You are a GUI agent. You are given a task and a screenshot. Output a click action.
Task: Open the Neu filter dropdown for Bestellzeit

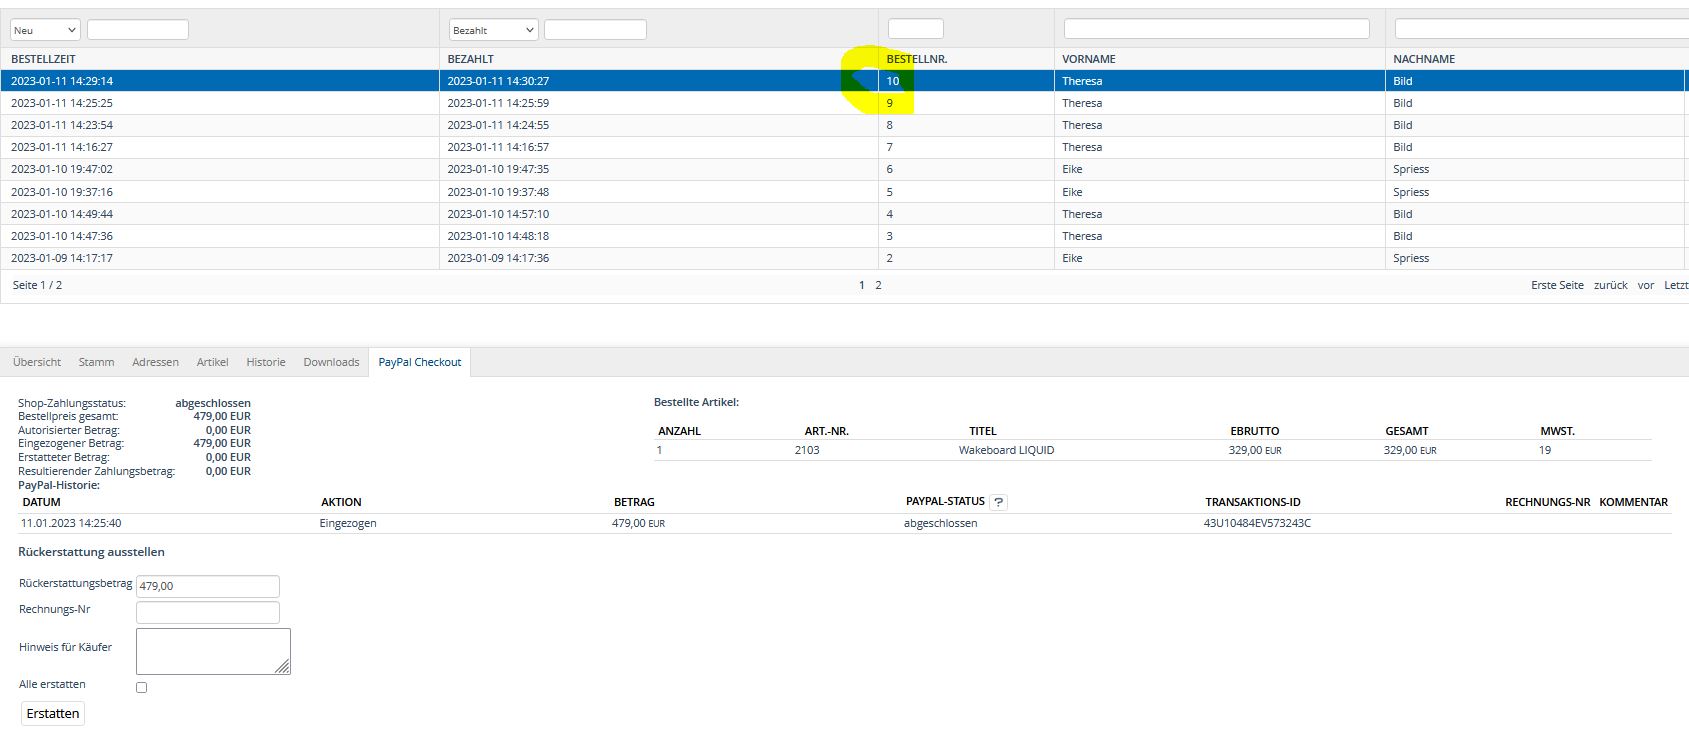click(45, 30)
